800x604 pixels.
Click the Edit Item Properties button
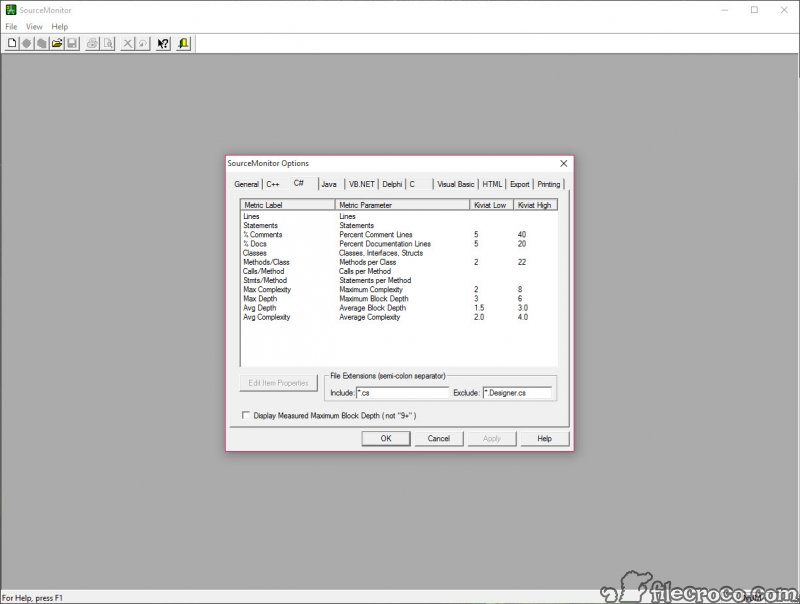[x=279, y=383]
